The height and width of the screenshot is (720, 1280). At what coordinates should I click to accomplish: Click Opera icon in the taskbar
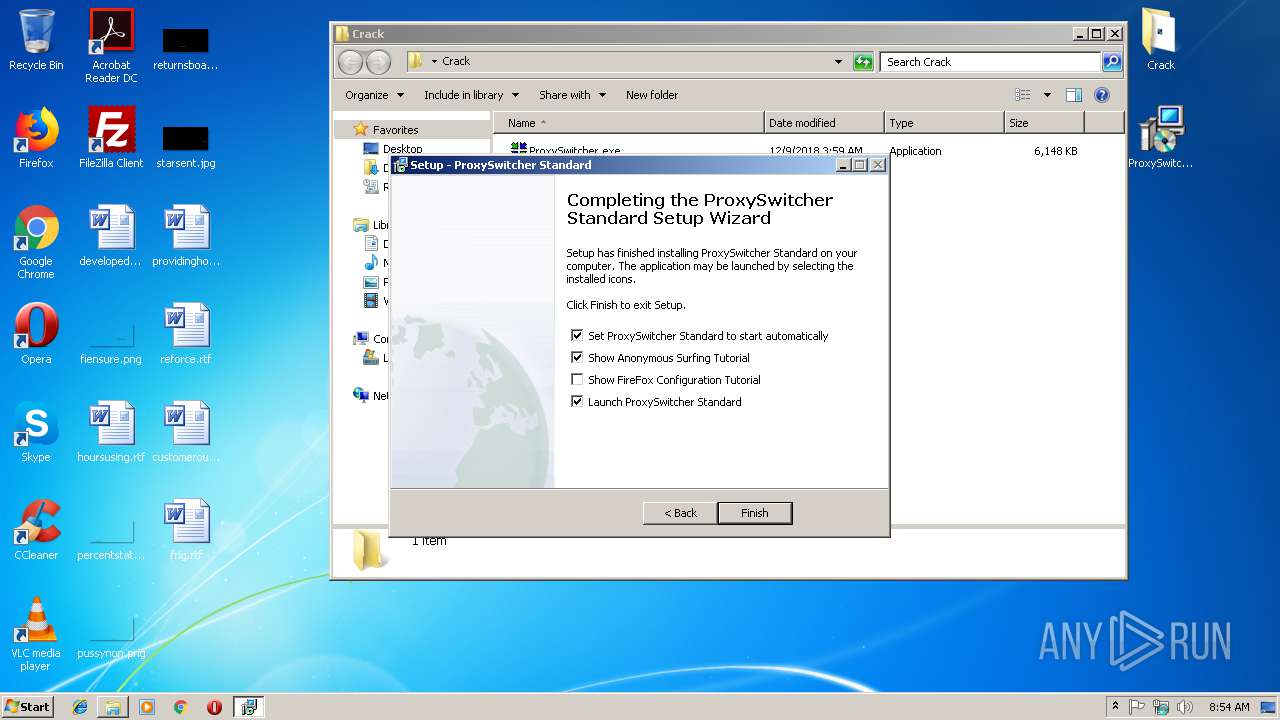point(214,707)
